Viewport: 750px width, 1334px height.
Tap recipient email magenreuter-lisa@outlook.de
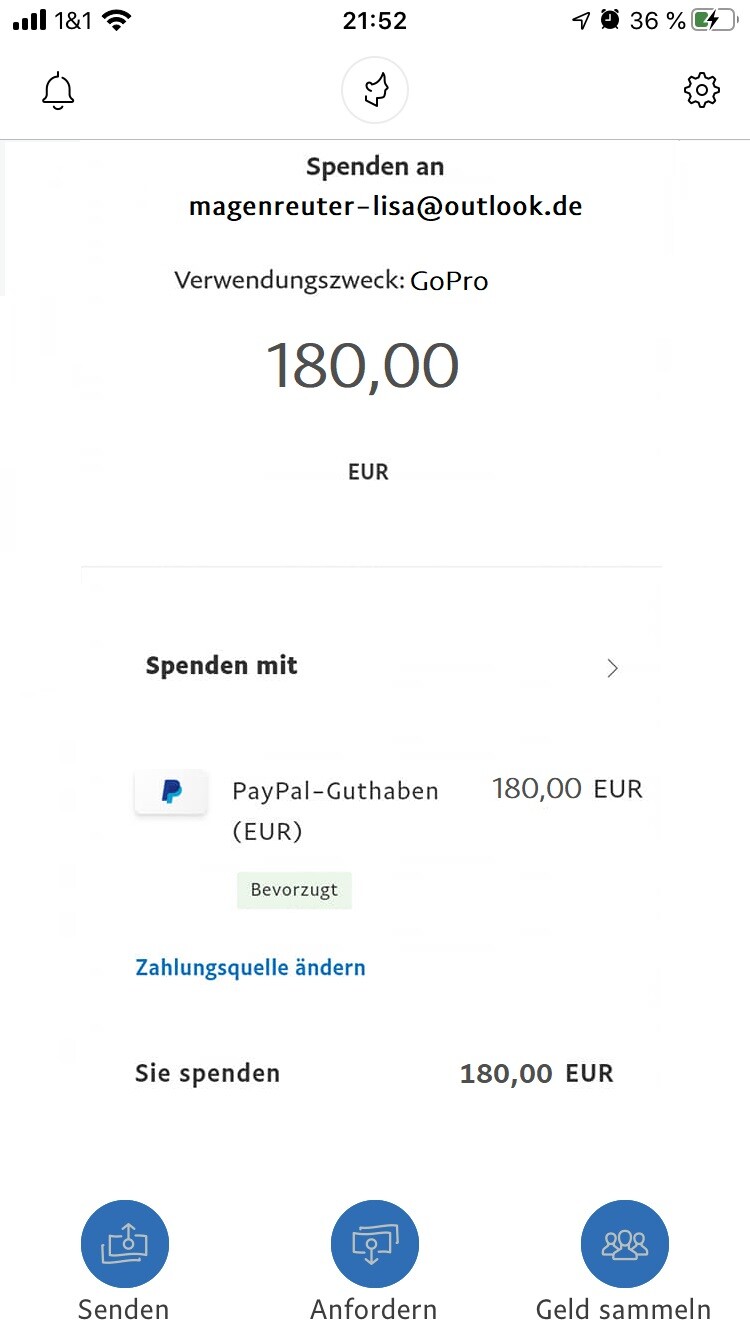pyautogui.click(x=386, y=206)
